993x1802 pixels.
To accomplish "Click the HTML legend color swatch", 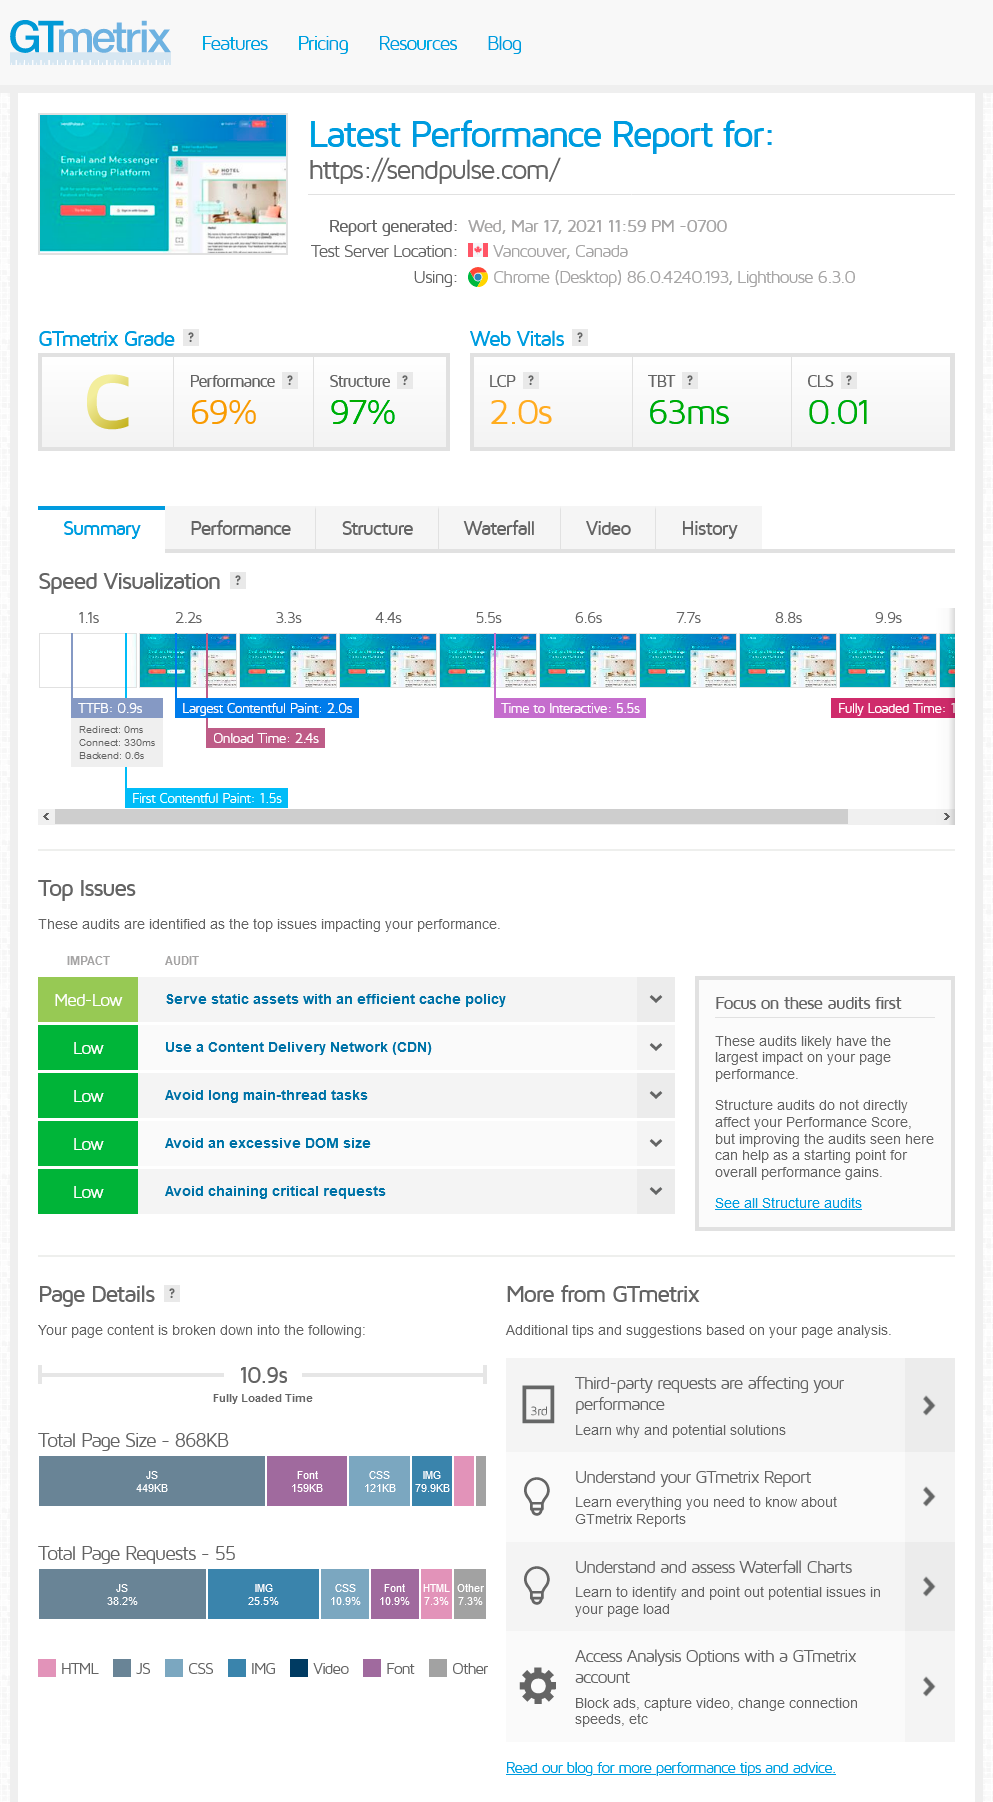I will coord(47,1668).
